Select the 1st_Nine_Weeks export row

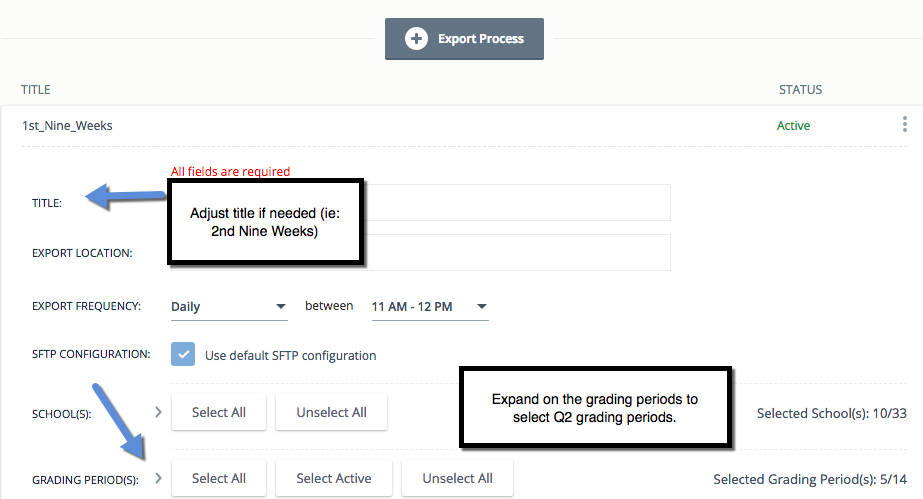coord(68,126)
